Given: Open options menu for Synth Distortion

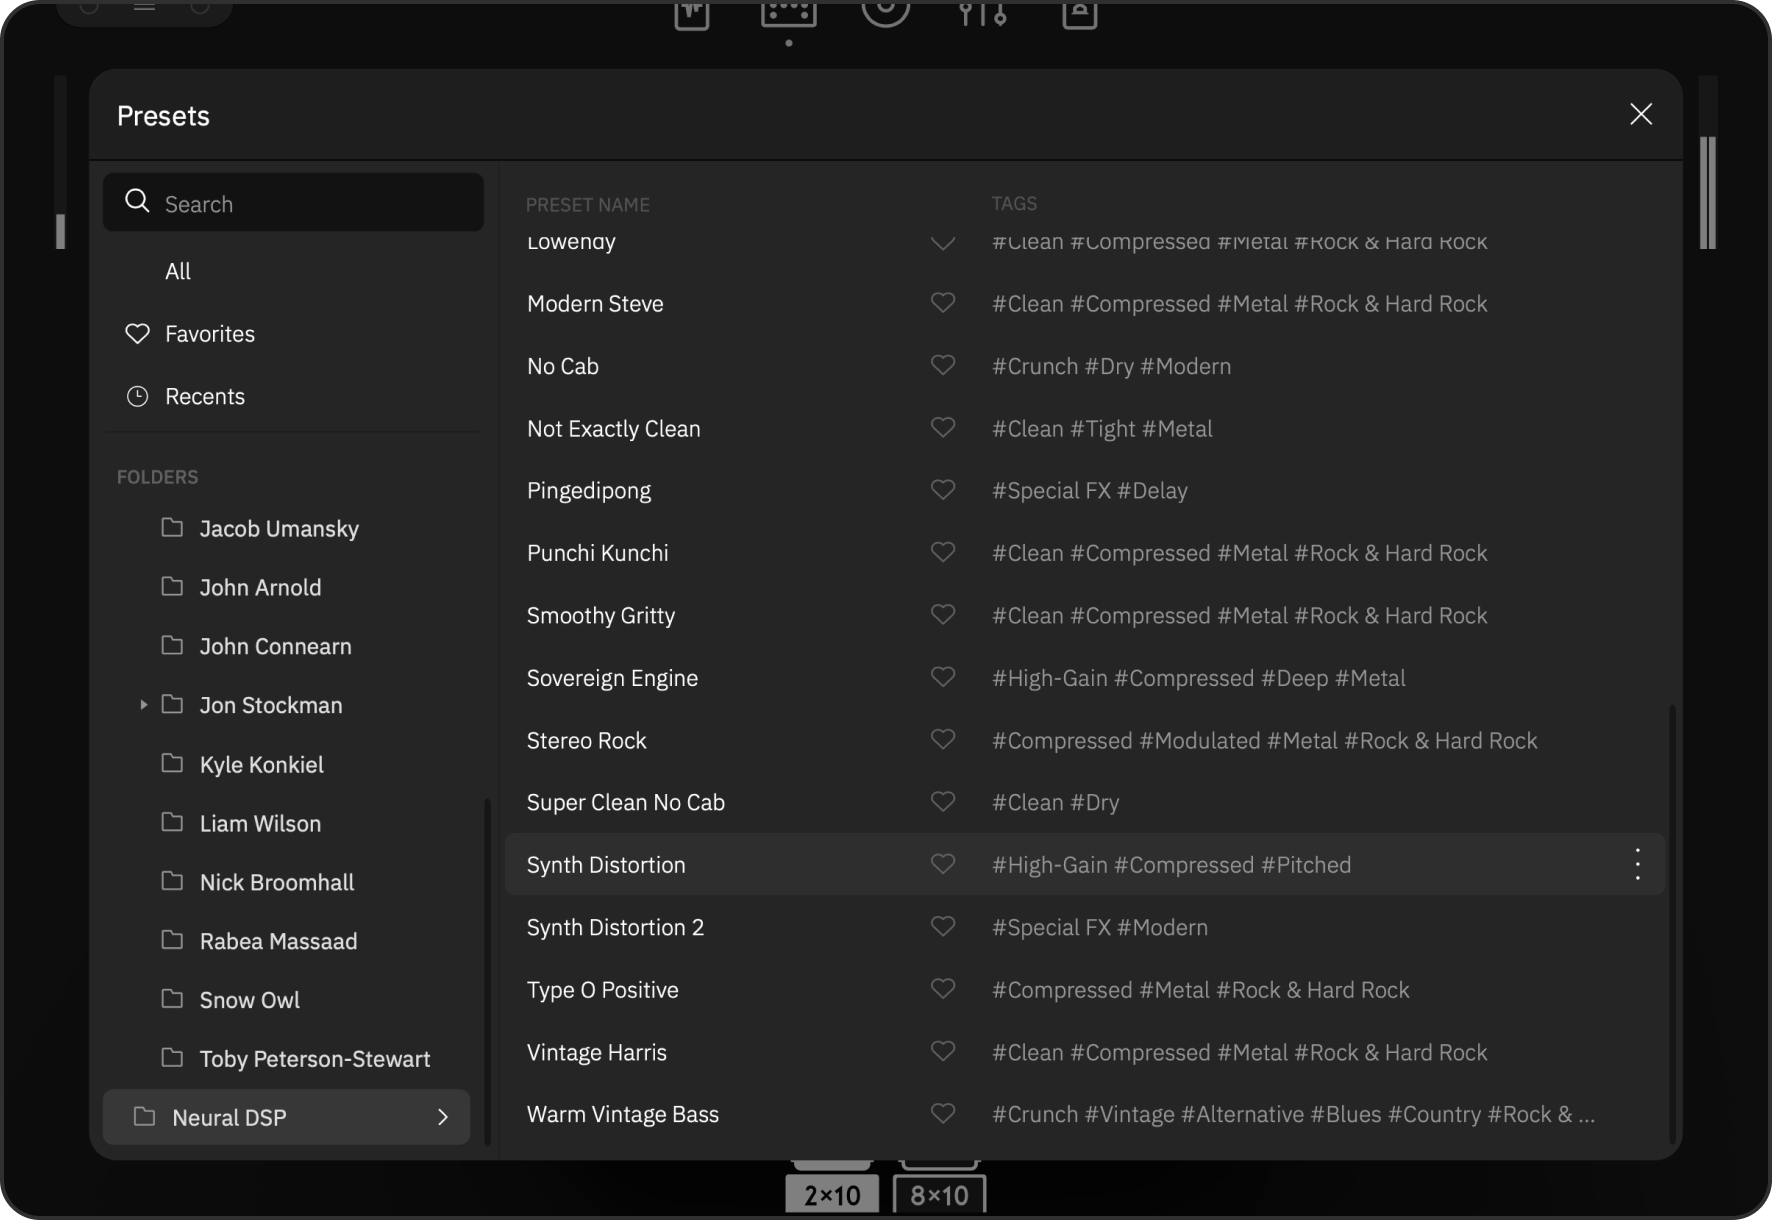Looking at the screenshot, I should coord(1637,864).
